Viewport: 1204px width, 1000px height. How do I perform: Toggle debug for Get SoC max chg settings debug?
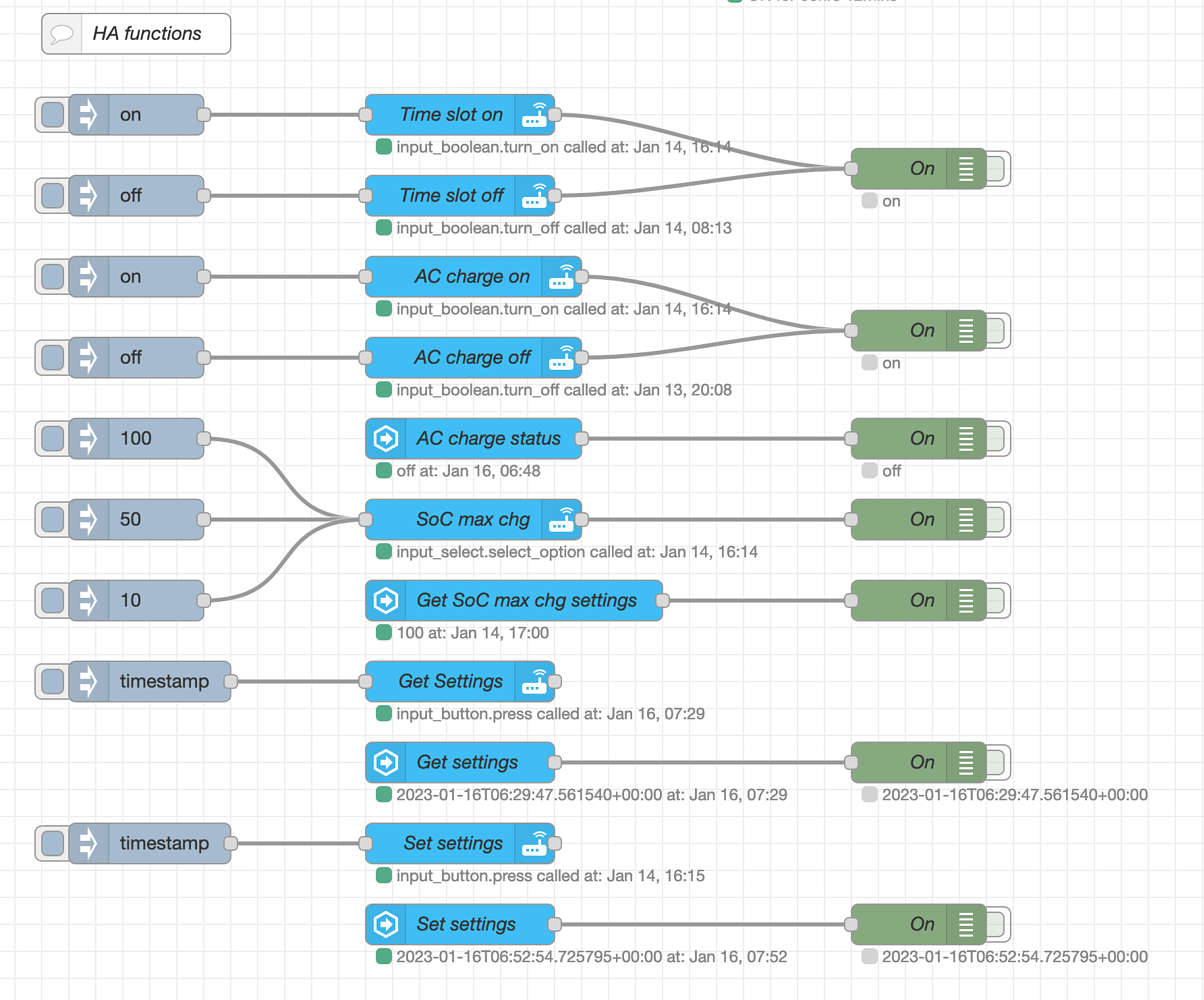click(997, 600)
